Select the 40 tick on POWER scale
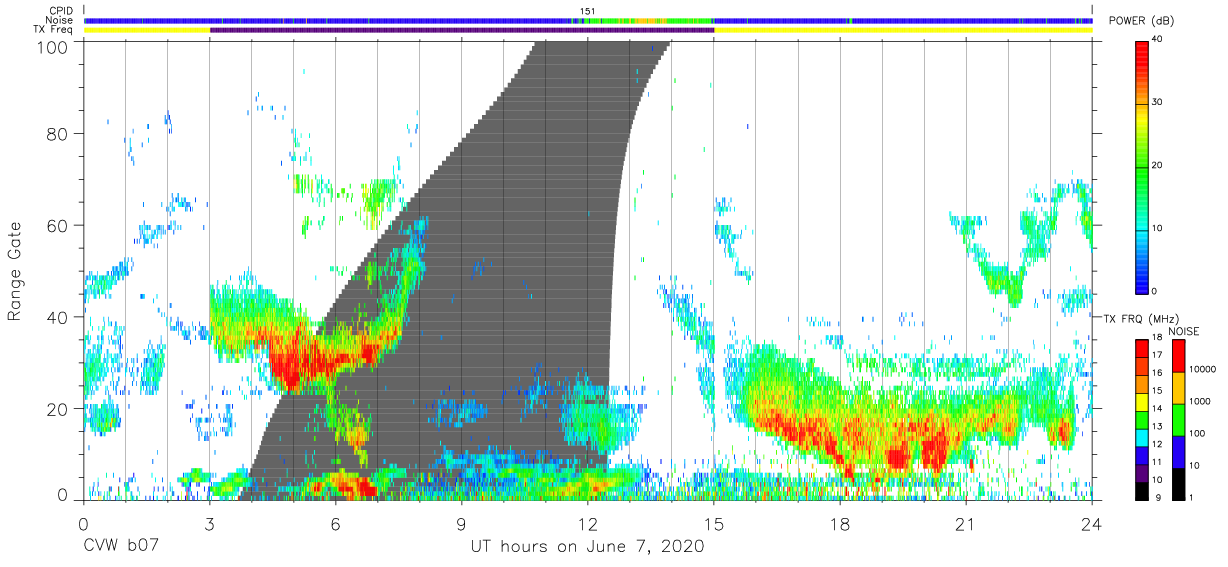The image size is (1228, 567). tap(1158, 40)
